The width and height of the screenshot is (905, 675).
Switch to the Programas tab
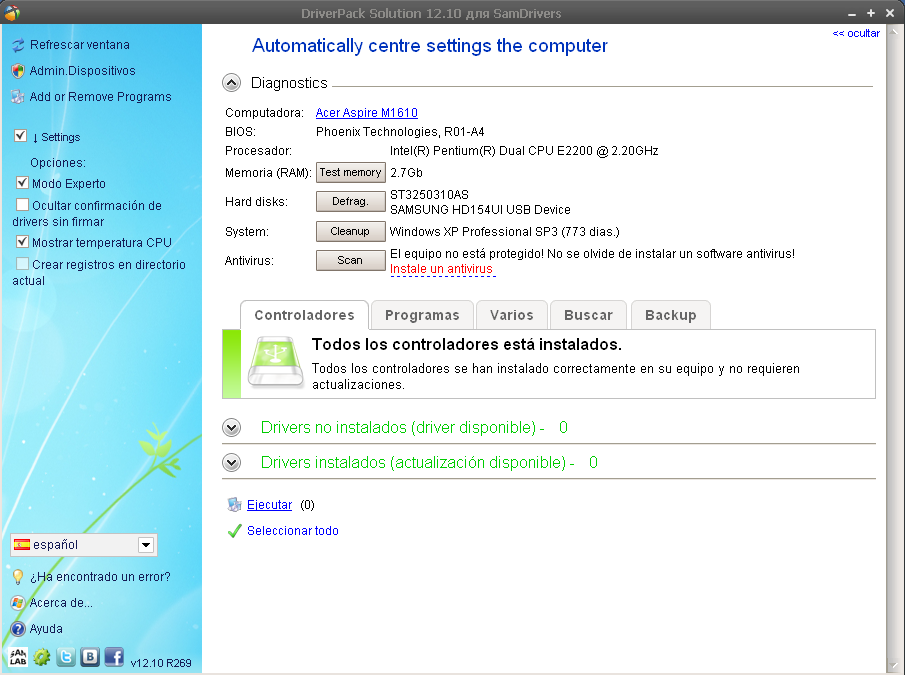[421, 314]
